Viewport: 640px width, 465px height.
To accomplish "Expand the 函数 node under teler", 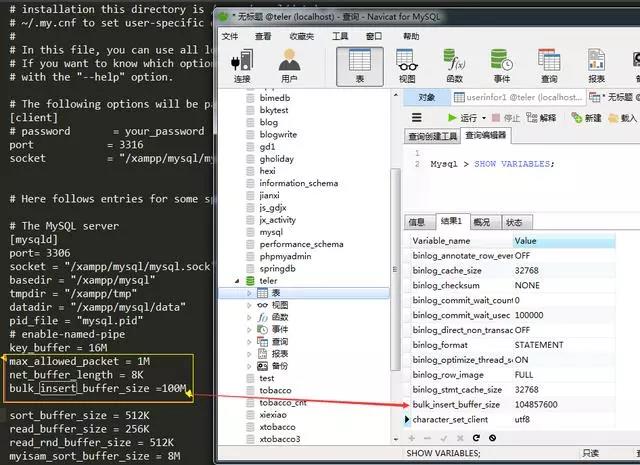I will click(249, 317).
